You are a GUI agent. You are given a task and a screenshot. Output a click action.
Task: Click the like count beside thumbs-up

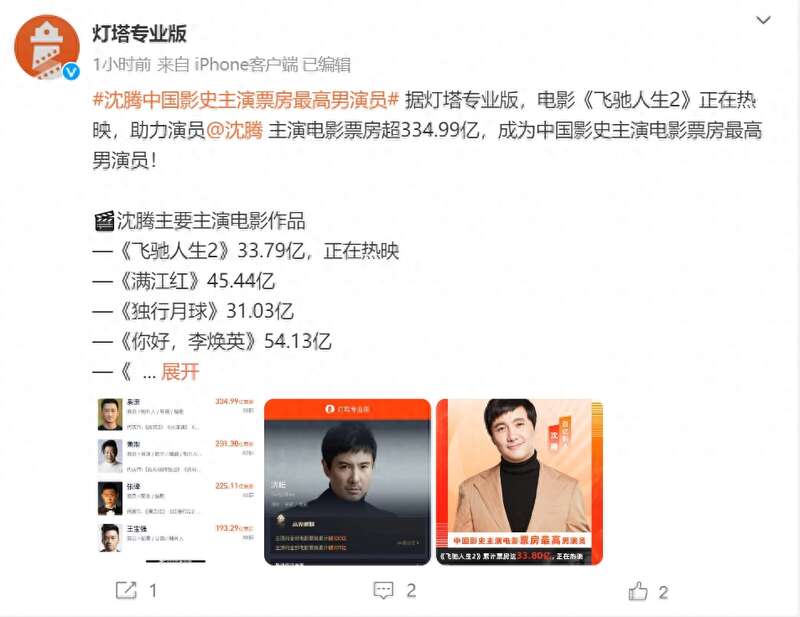[x=663, y=593]
